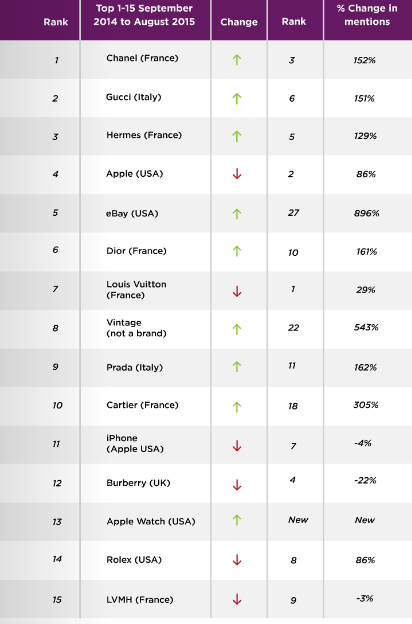Click the 896% value for eBay

[x=366, y=213]
